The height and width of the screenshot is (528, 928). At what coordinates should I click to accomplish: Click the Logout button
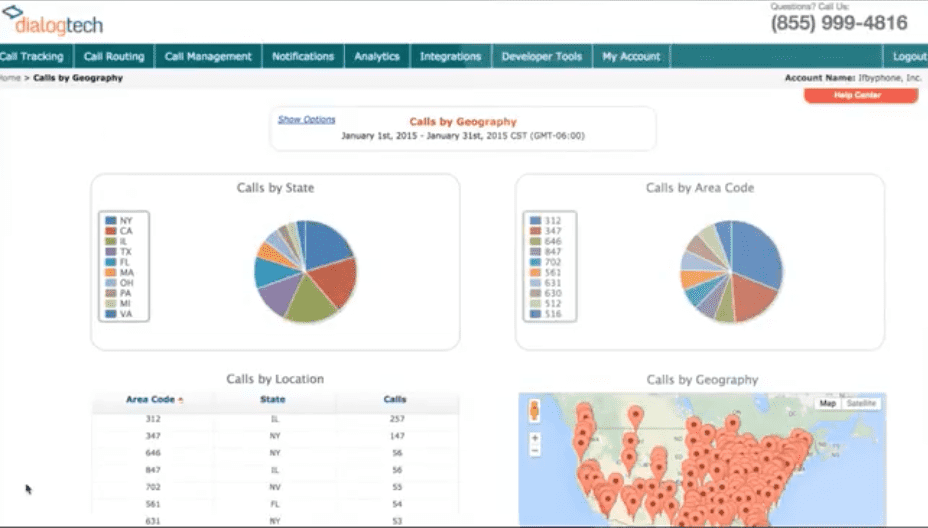(909, 57)
